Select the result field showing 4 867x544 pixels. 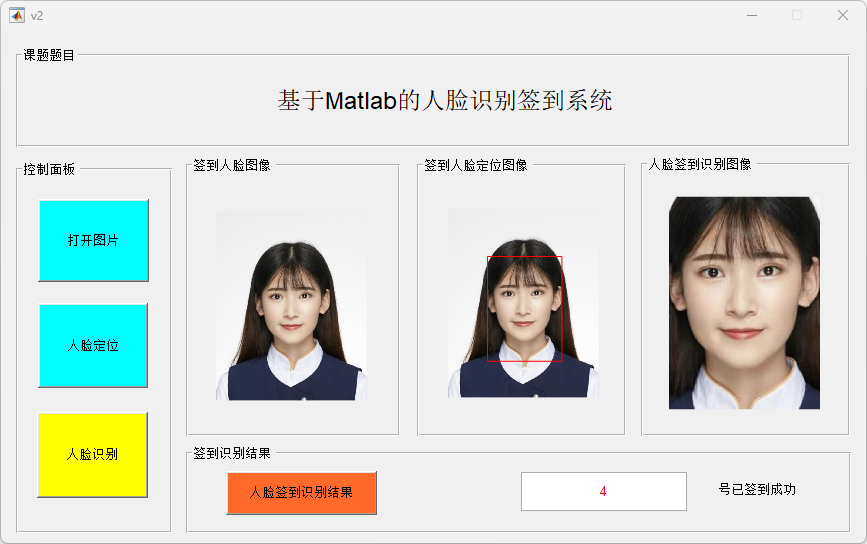pos(604,491)
